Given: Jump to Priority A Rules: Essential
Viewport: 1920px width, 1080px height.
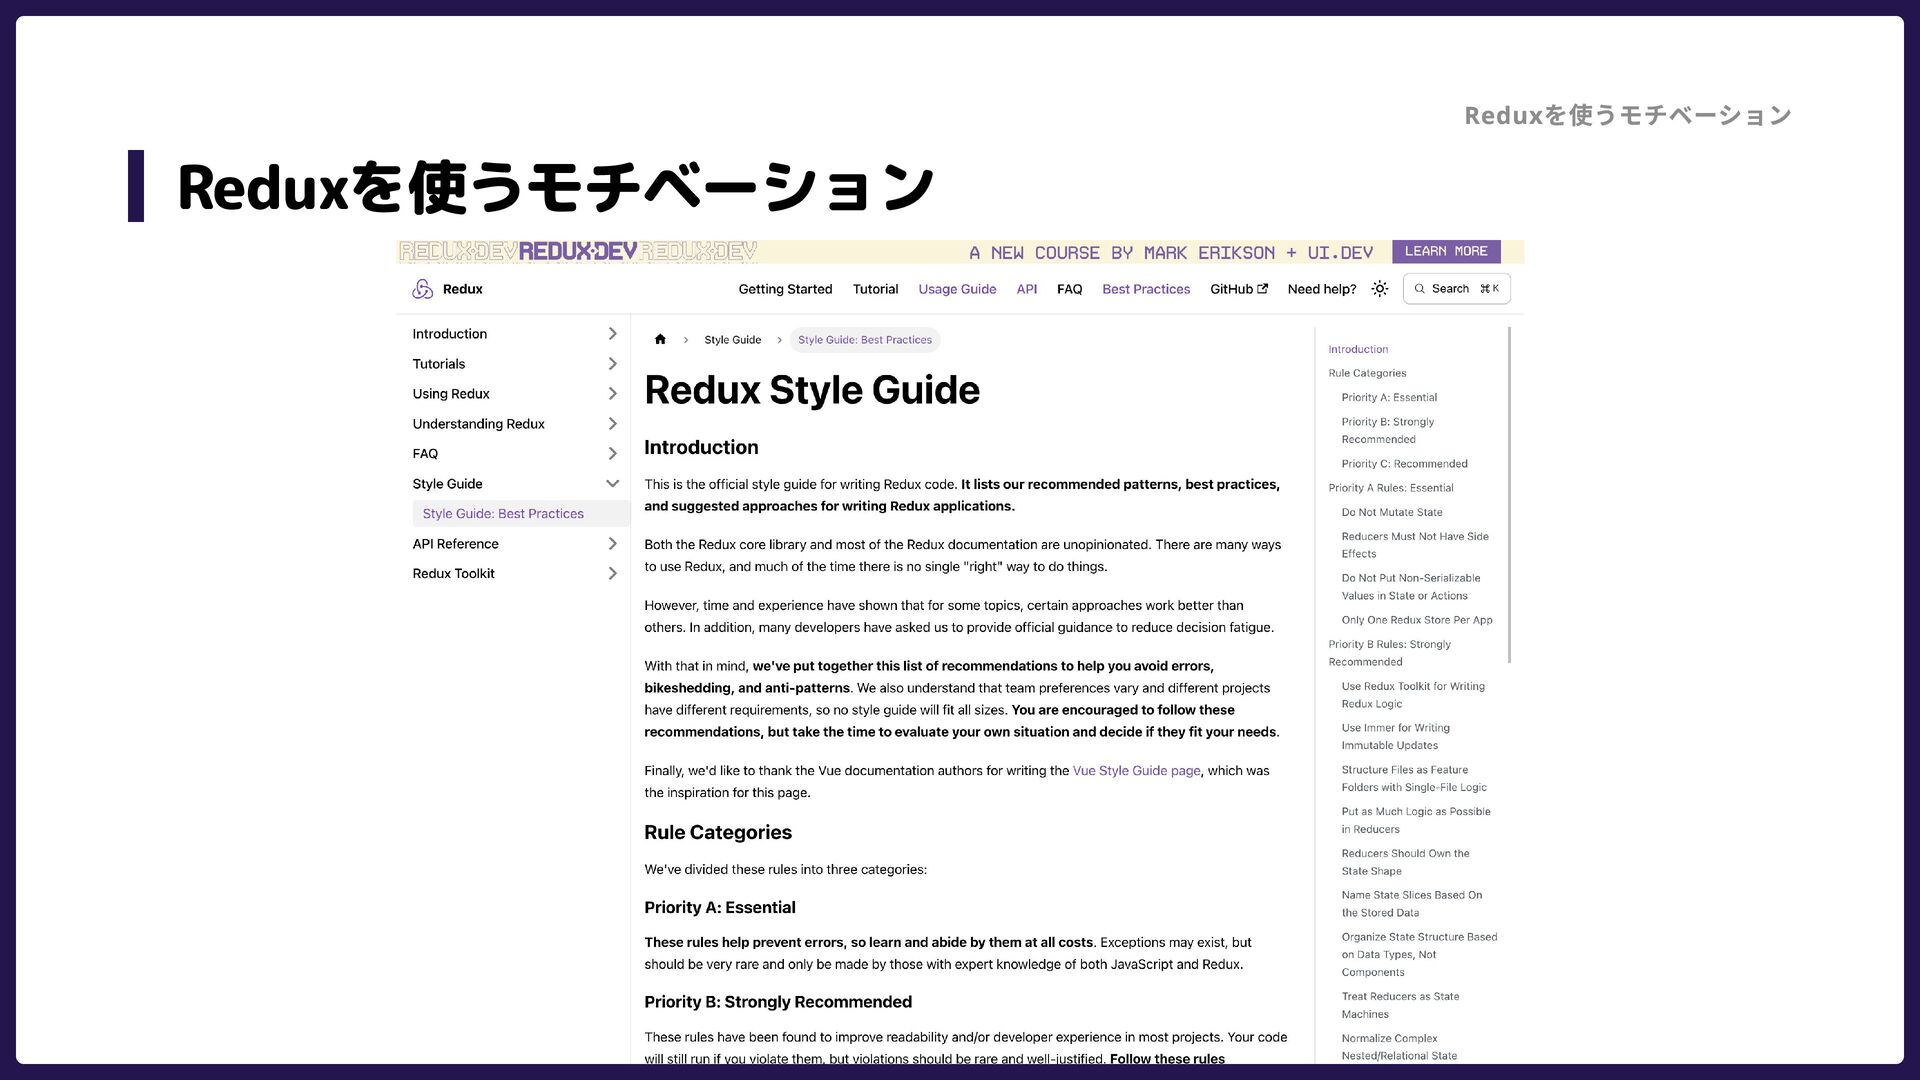Looking at the screenshot, I should [x=1390, y=488].
